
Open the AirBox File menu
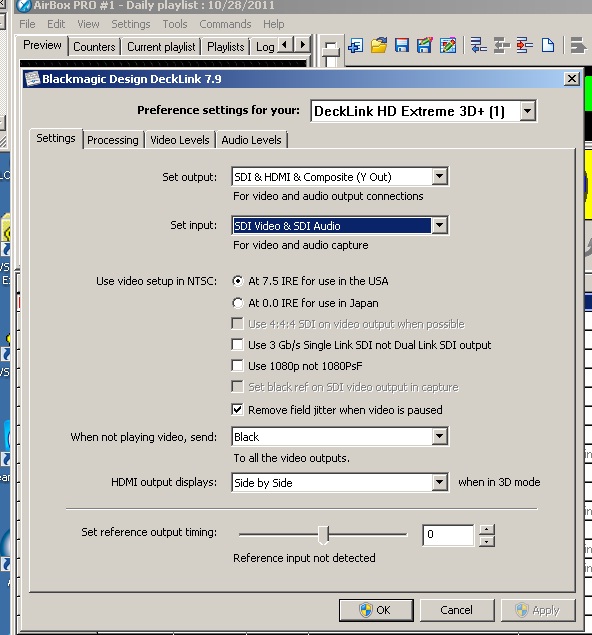tap(27, 24)
